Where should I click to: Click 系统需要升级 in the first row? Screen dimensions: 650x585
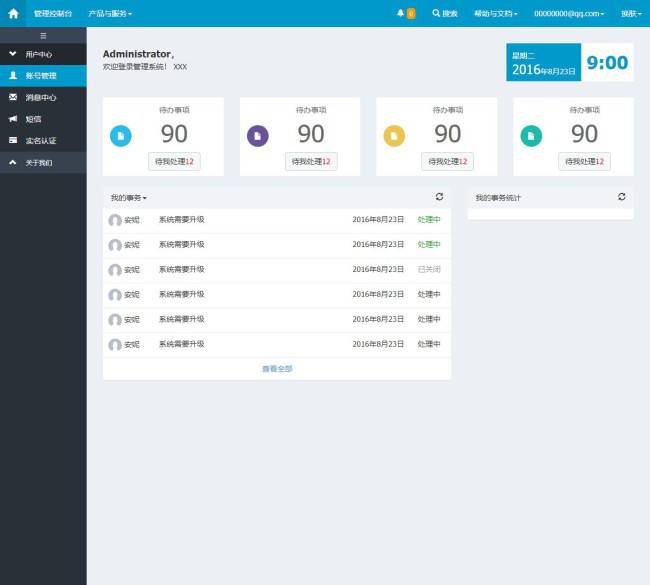coord(182,220)
